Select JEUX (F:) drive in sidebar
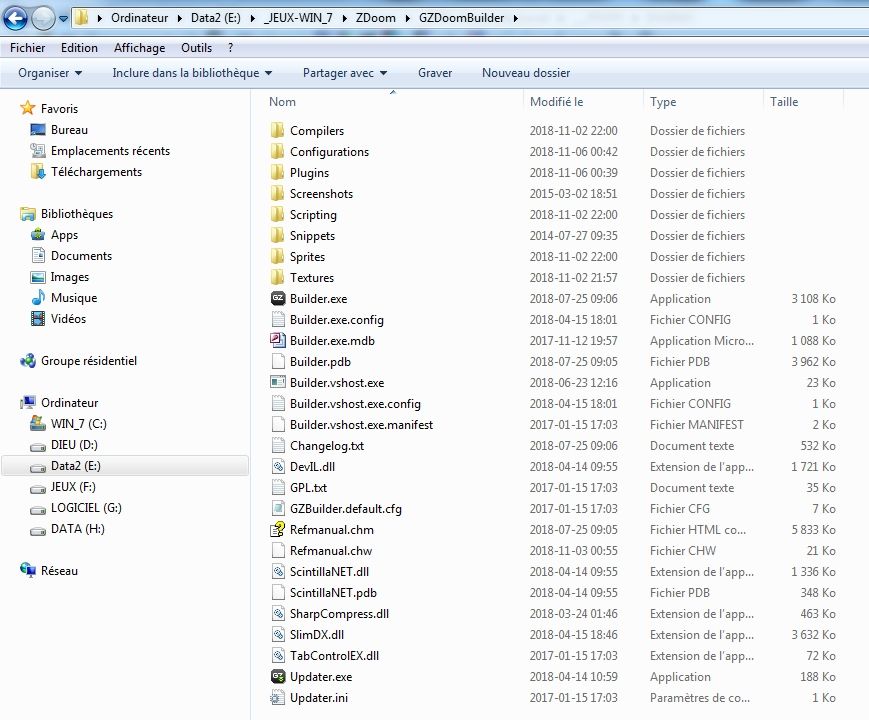Screen dimensions: 869x720 point(73,487)
